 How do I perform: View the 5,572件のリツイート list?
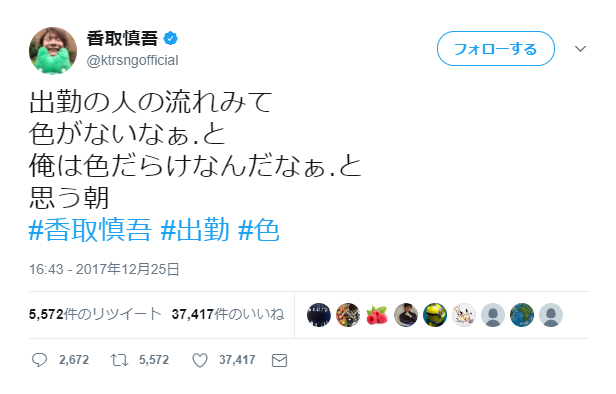pyautogui.click(x=95, y=314)
